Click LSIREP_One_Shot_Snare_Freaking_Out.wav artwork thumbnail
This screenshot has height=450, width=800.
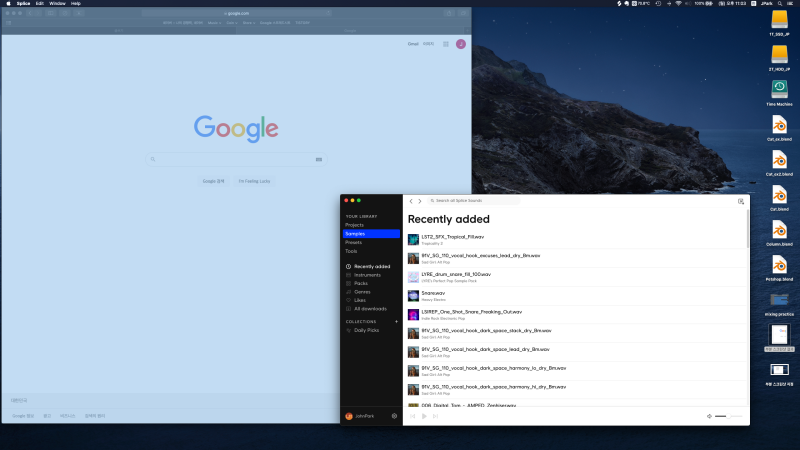pos(413,314)
